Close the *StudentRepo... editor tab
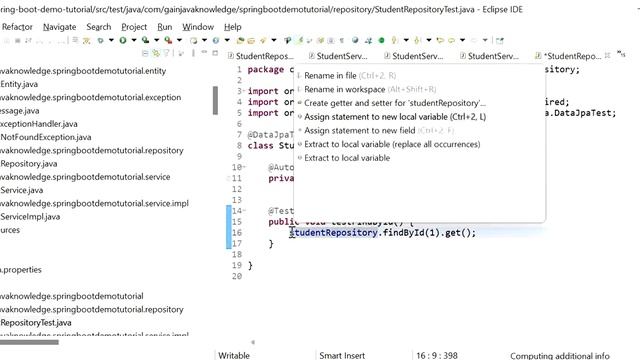Image resolution: width=640 pixels, height=360 pixels. pos(607,55)
